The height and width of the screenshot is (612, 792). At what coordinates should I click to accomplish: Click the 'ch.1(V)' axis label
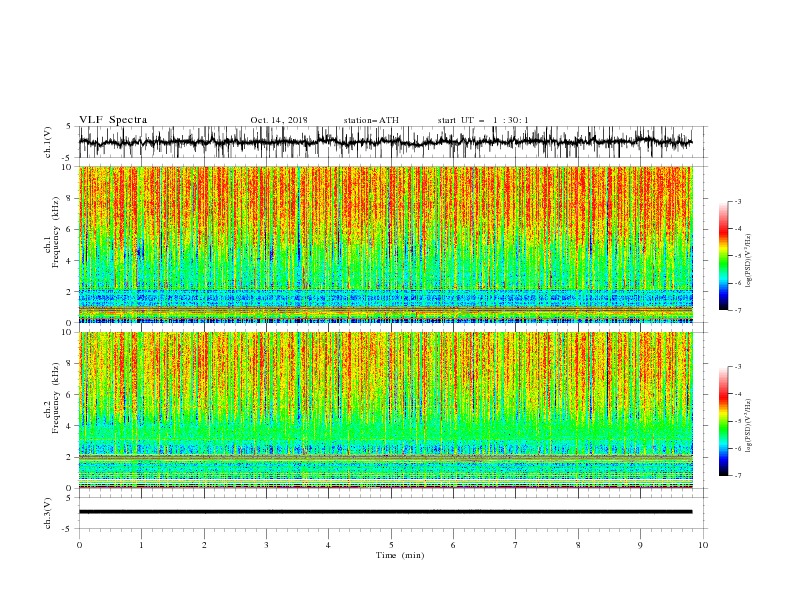[48, 142]
